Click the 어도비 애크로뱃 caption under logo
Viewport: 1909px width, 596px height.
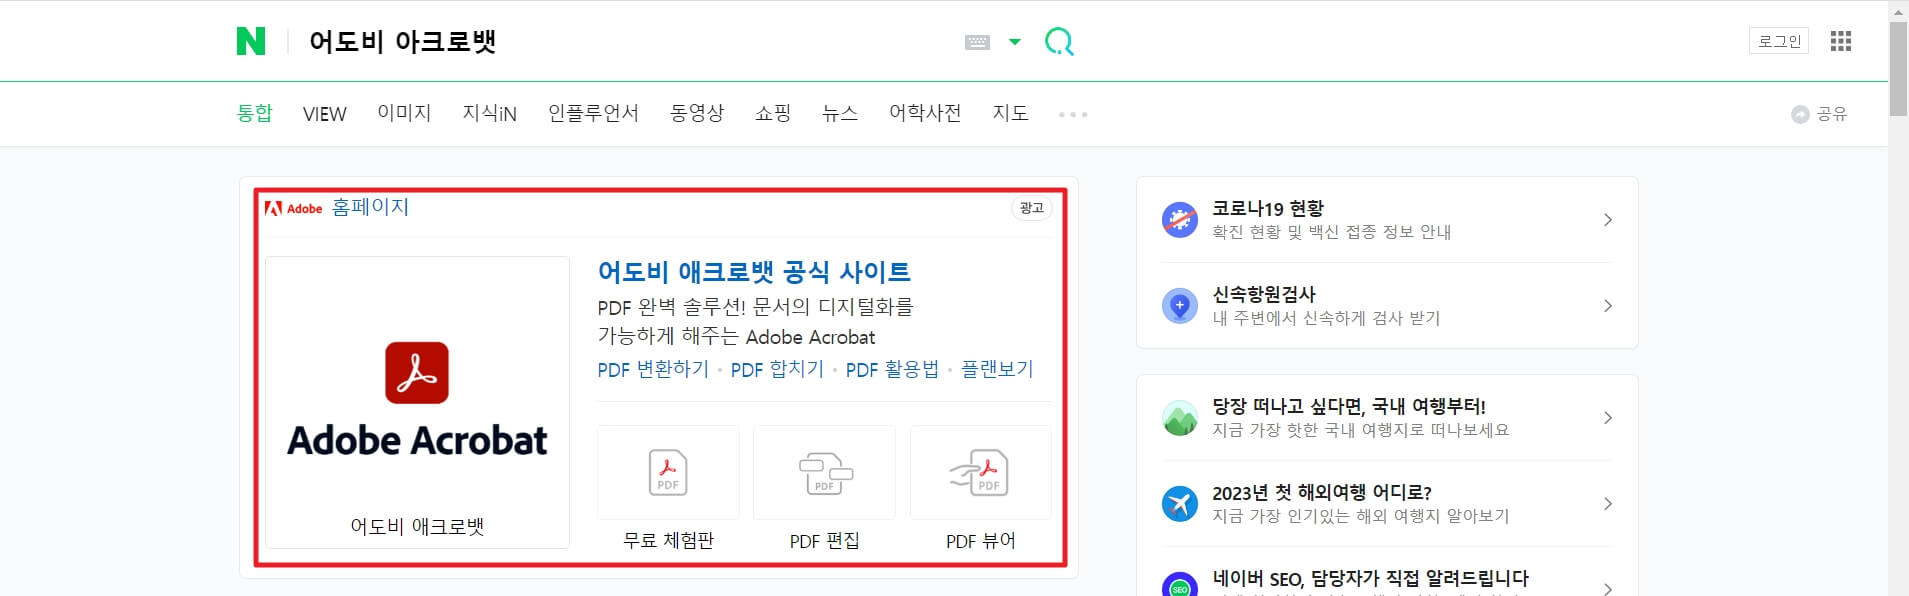tap(417, 526)
